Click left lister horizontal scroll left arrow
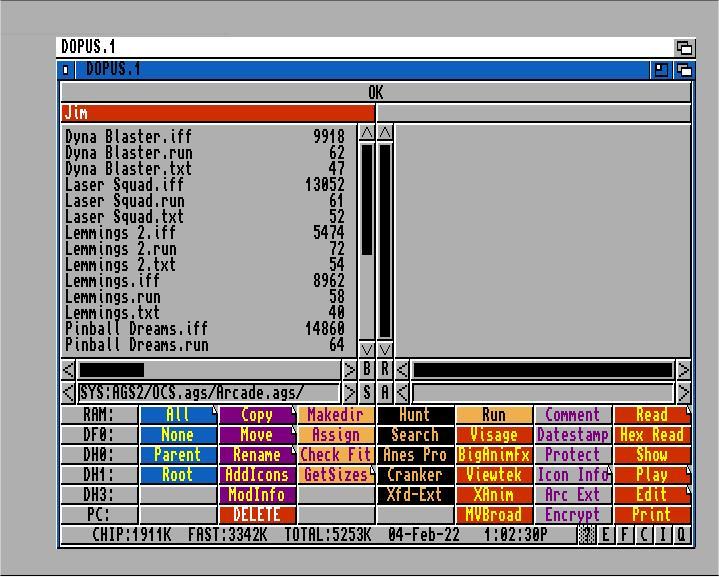 click(x=68, y=370)
